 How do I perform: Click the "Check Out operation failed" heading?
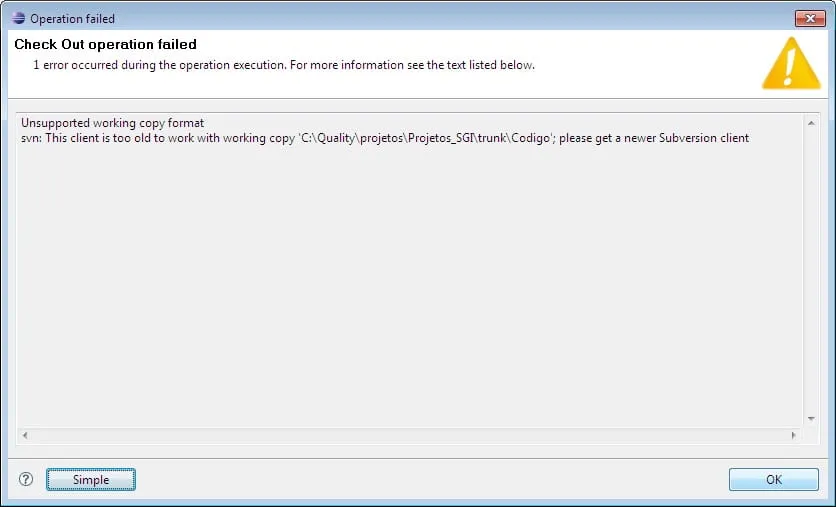105,45
